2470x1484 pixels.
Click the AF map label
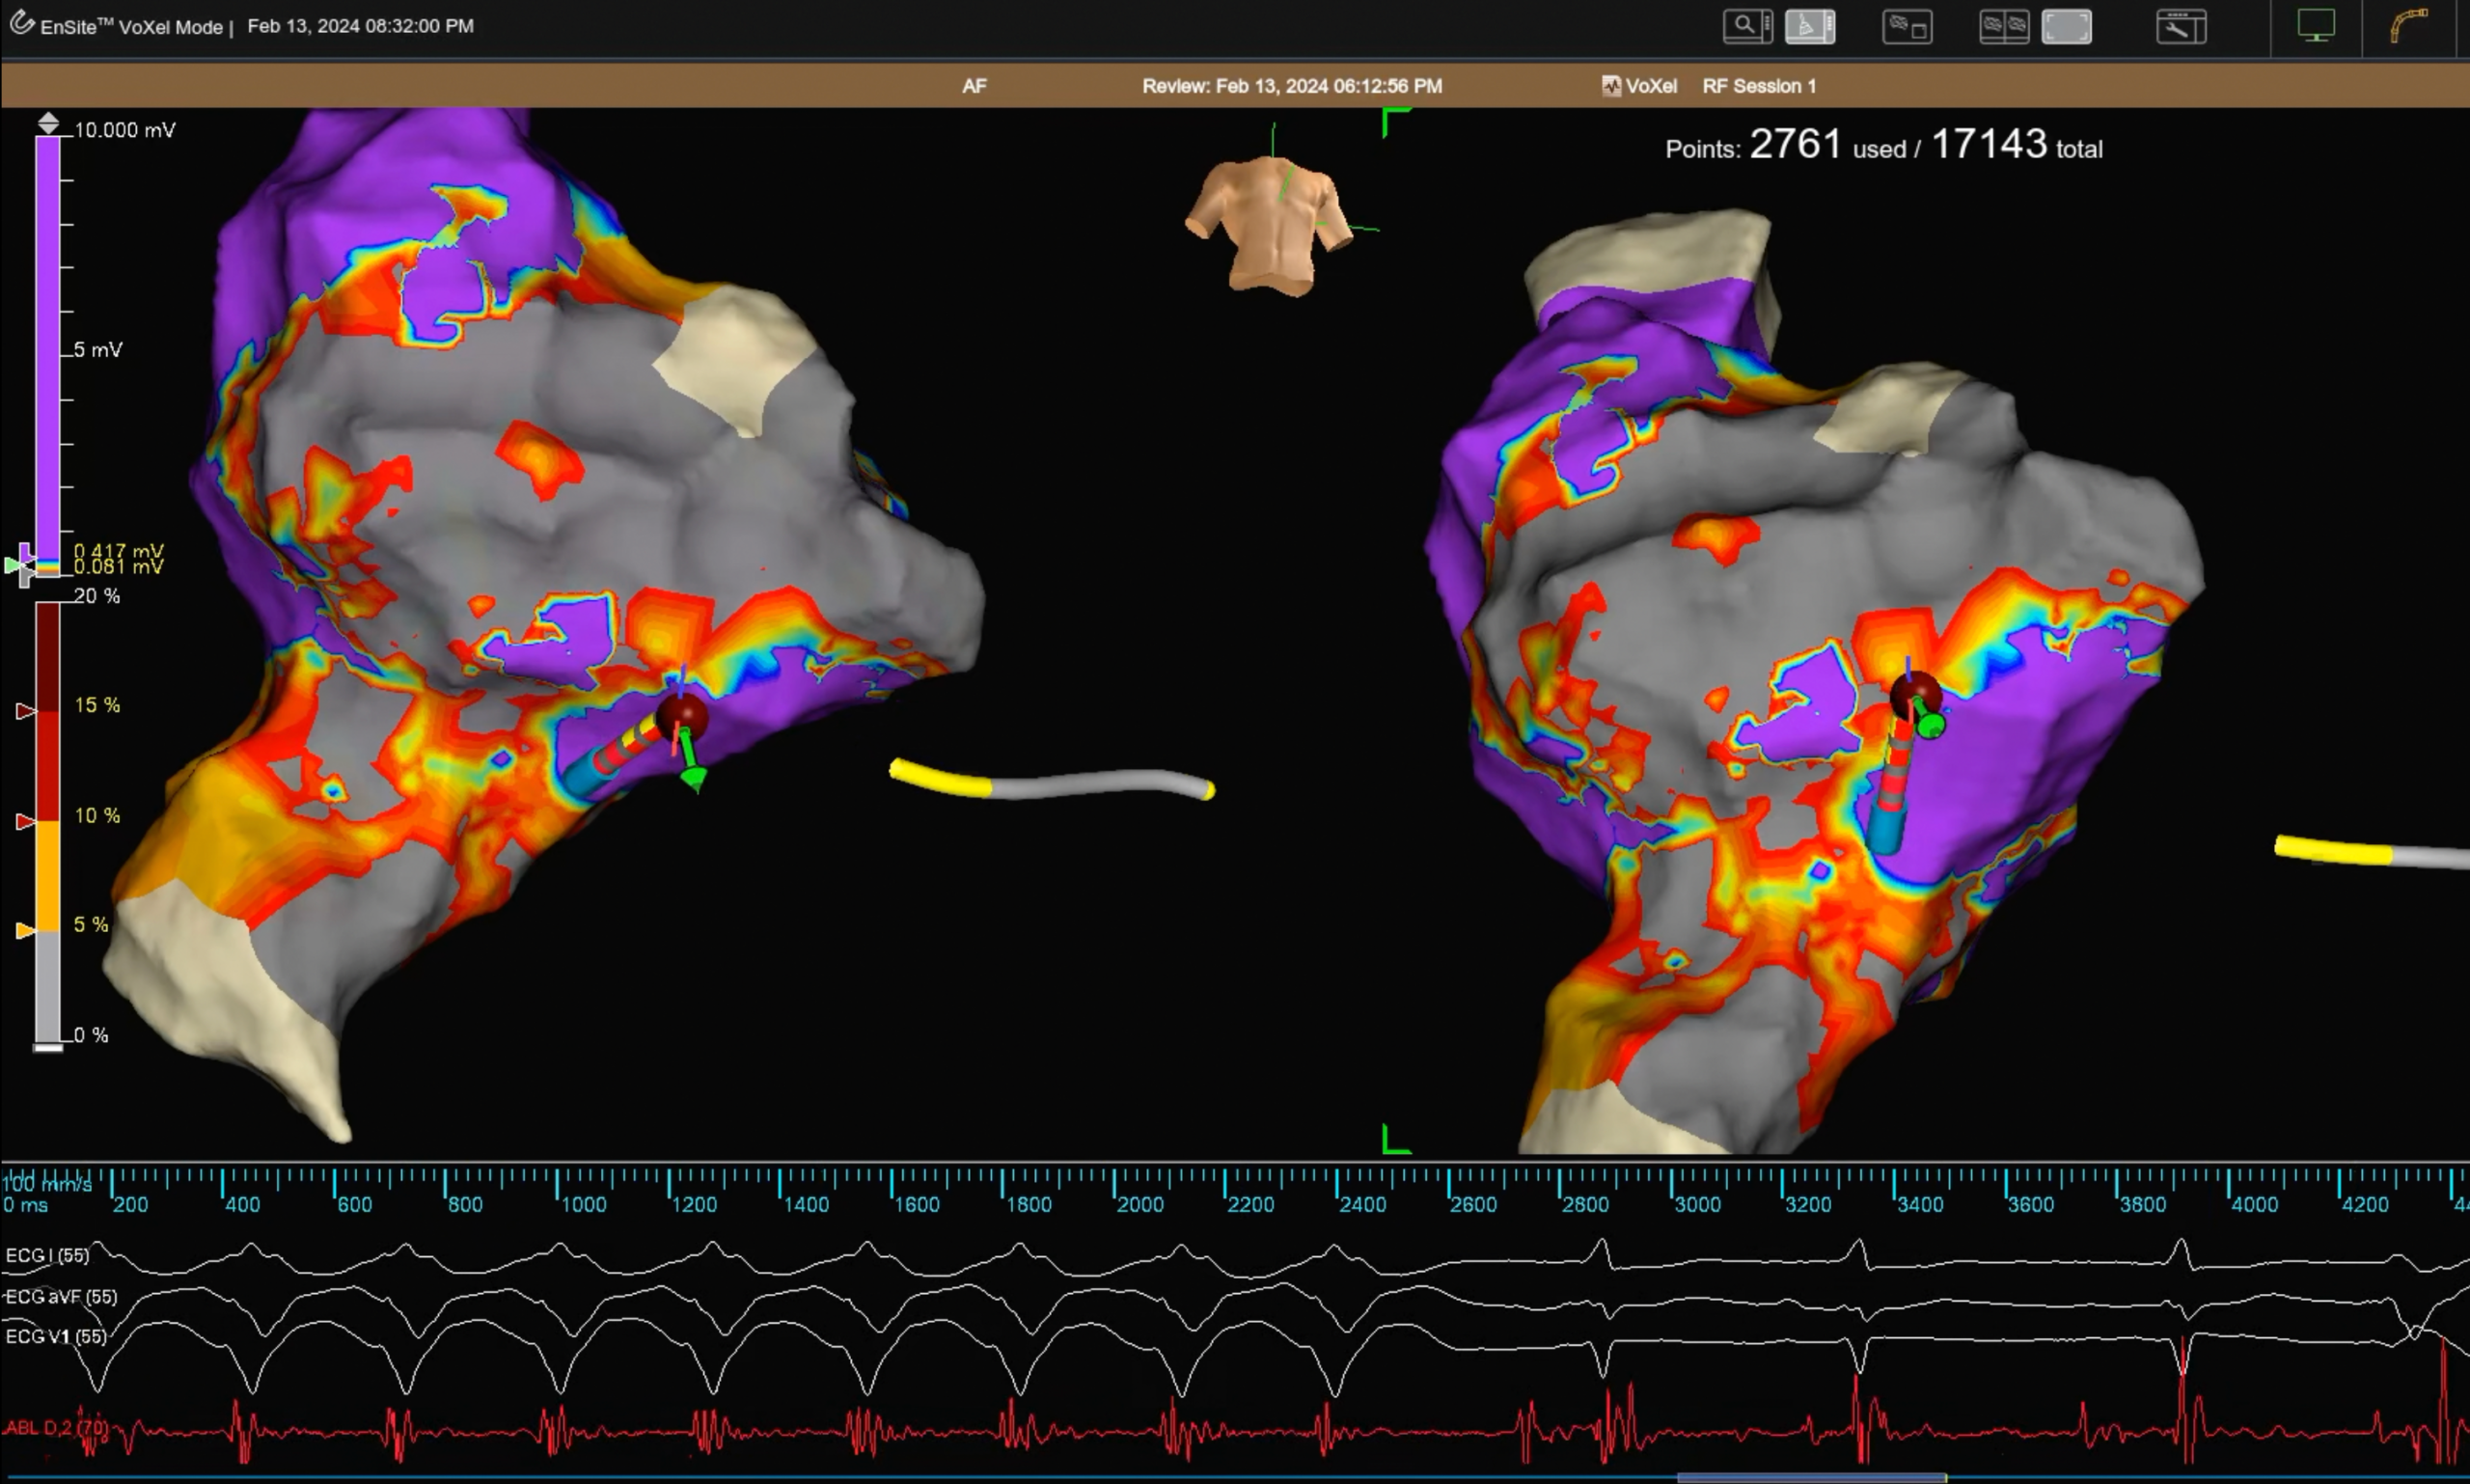[x=974, y=86]
